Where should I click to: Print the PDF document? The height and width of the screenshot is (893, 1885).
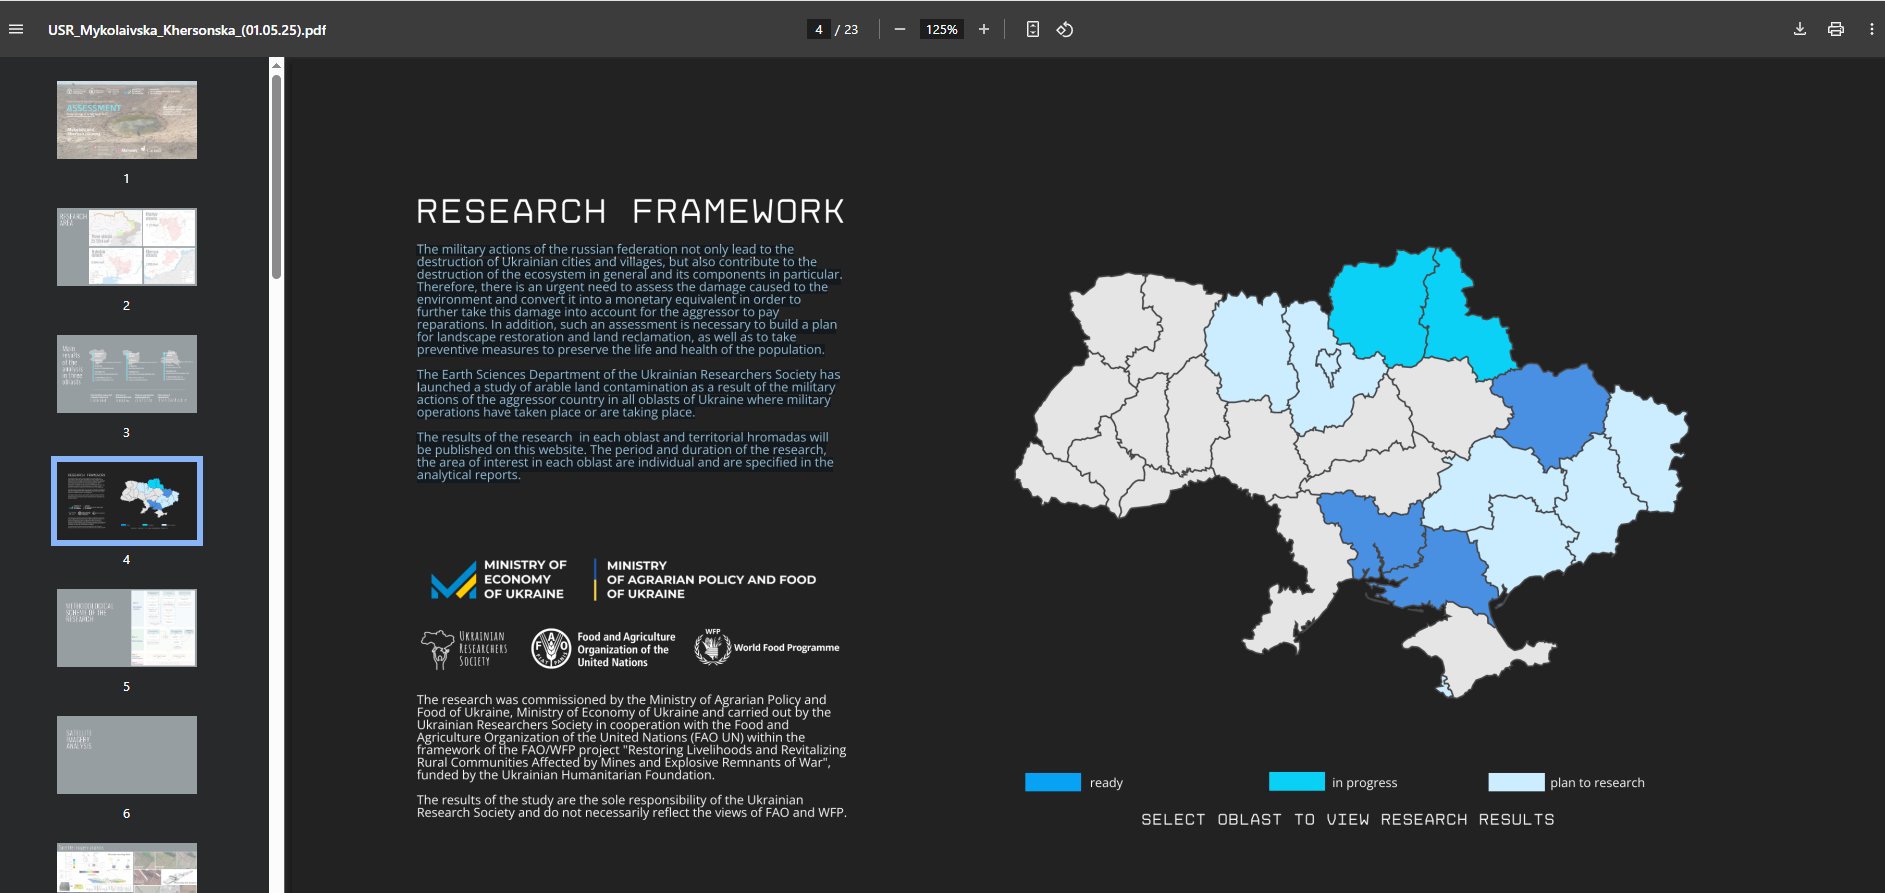pyautogui.click(x=1836, y=29)
